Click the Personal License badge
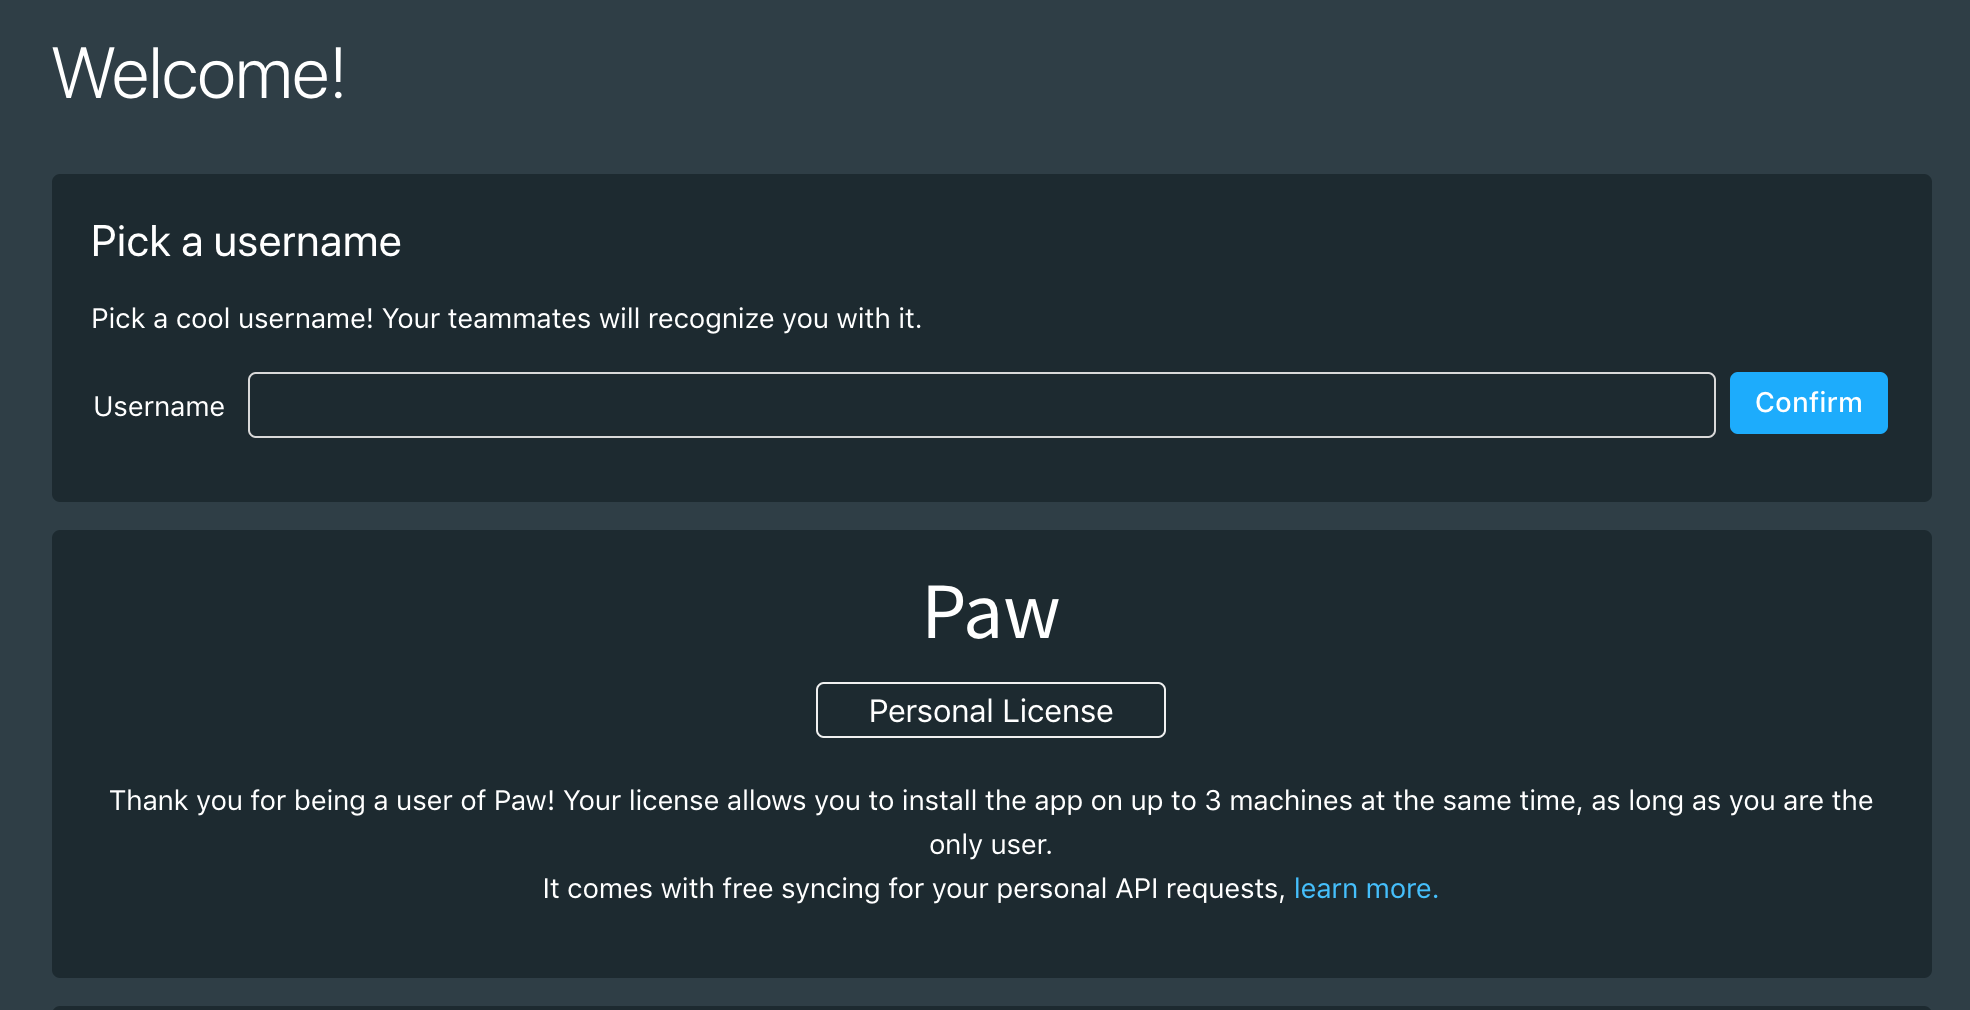1970x1010 pixels. pos(990,711)
